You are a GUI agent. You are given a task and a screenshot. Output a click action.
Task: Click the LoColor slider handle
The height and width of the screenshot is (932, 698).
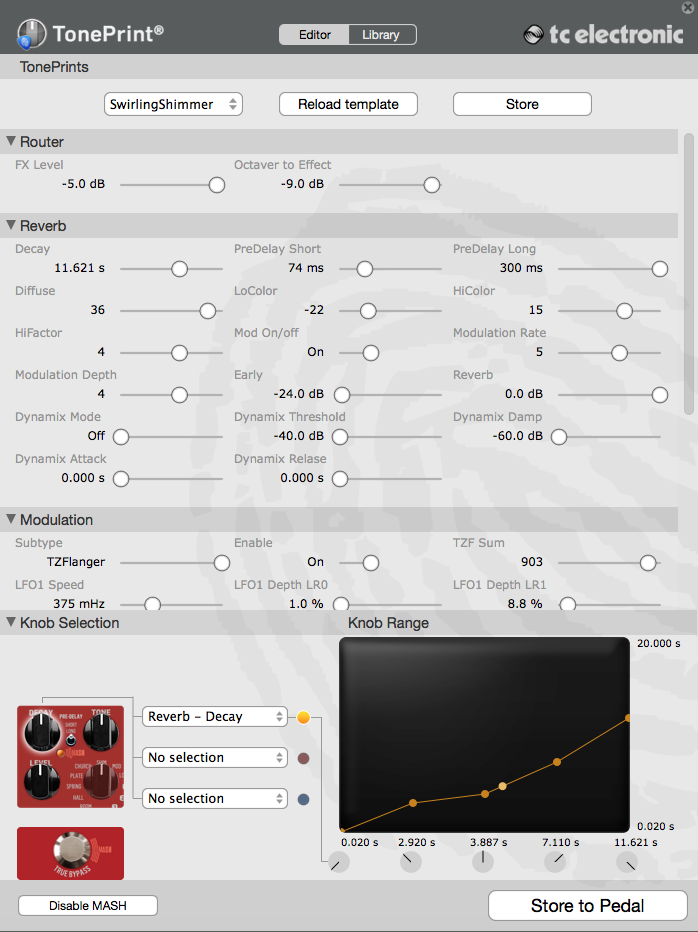[x=368, y=311]
